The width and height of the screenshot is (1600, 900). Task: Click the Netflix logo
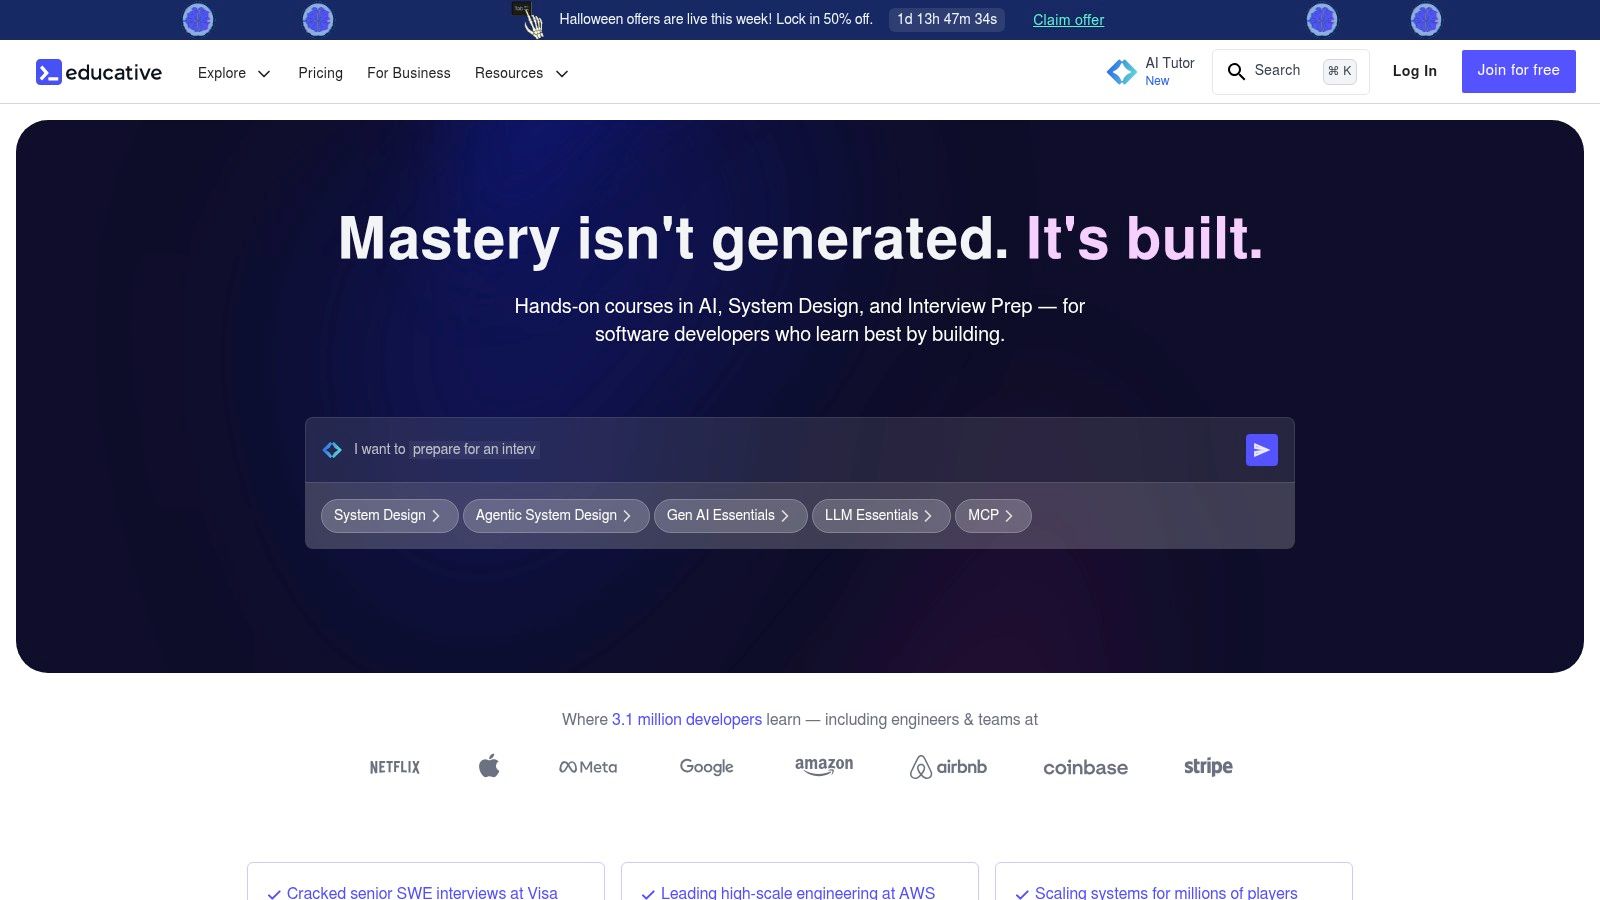[x=395, y=767]
